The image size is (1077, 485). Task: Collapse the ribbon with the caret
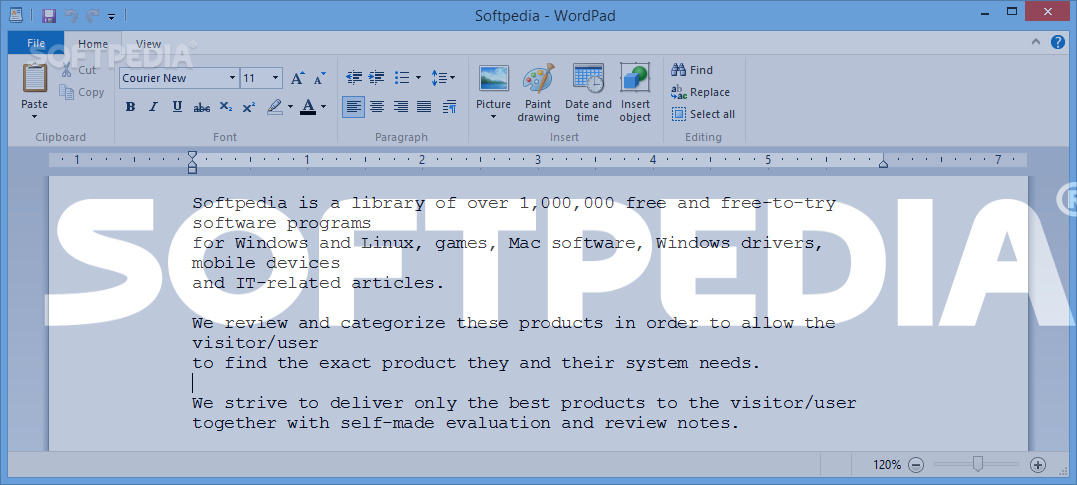1036,43
